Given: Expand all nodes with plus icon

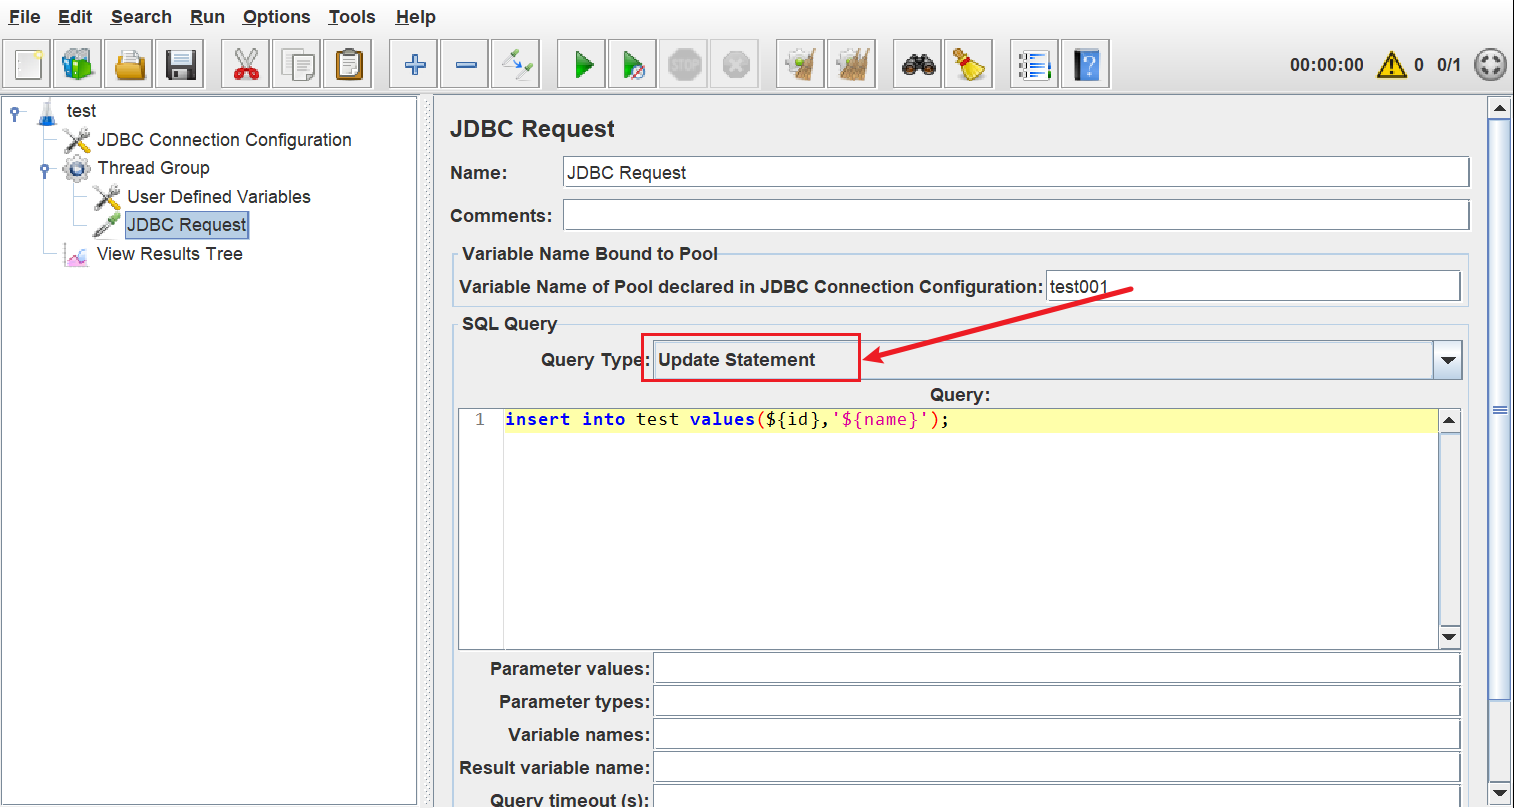Looking at the screenshot, I should pyautogui.click(x=414, y=65).
